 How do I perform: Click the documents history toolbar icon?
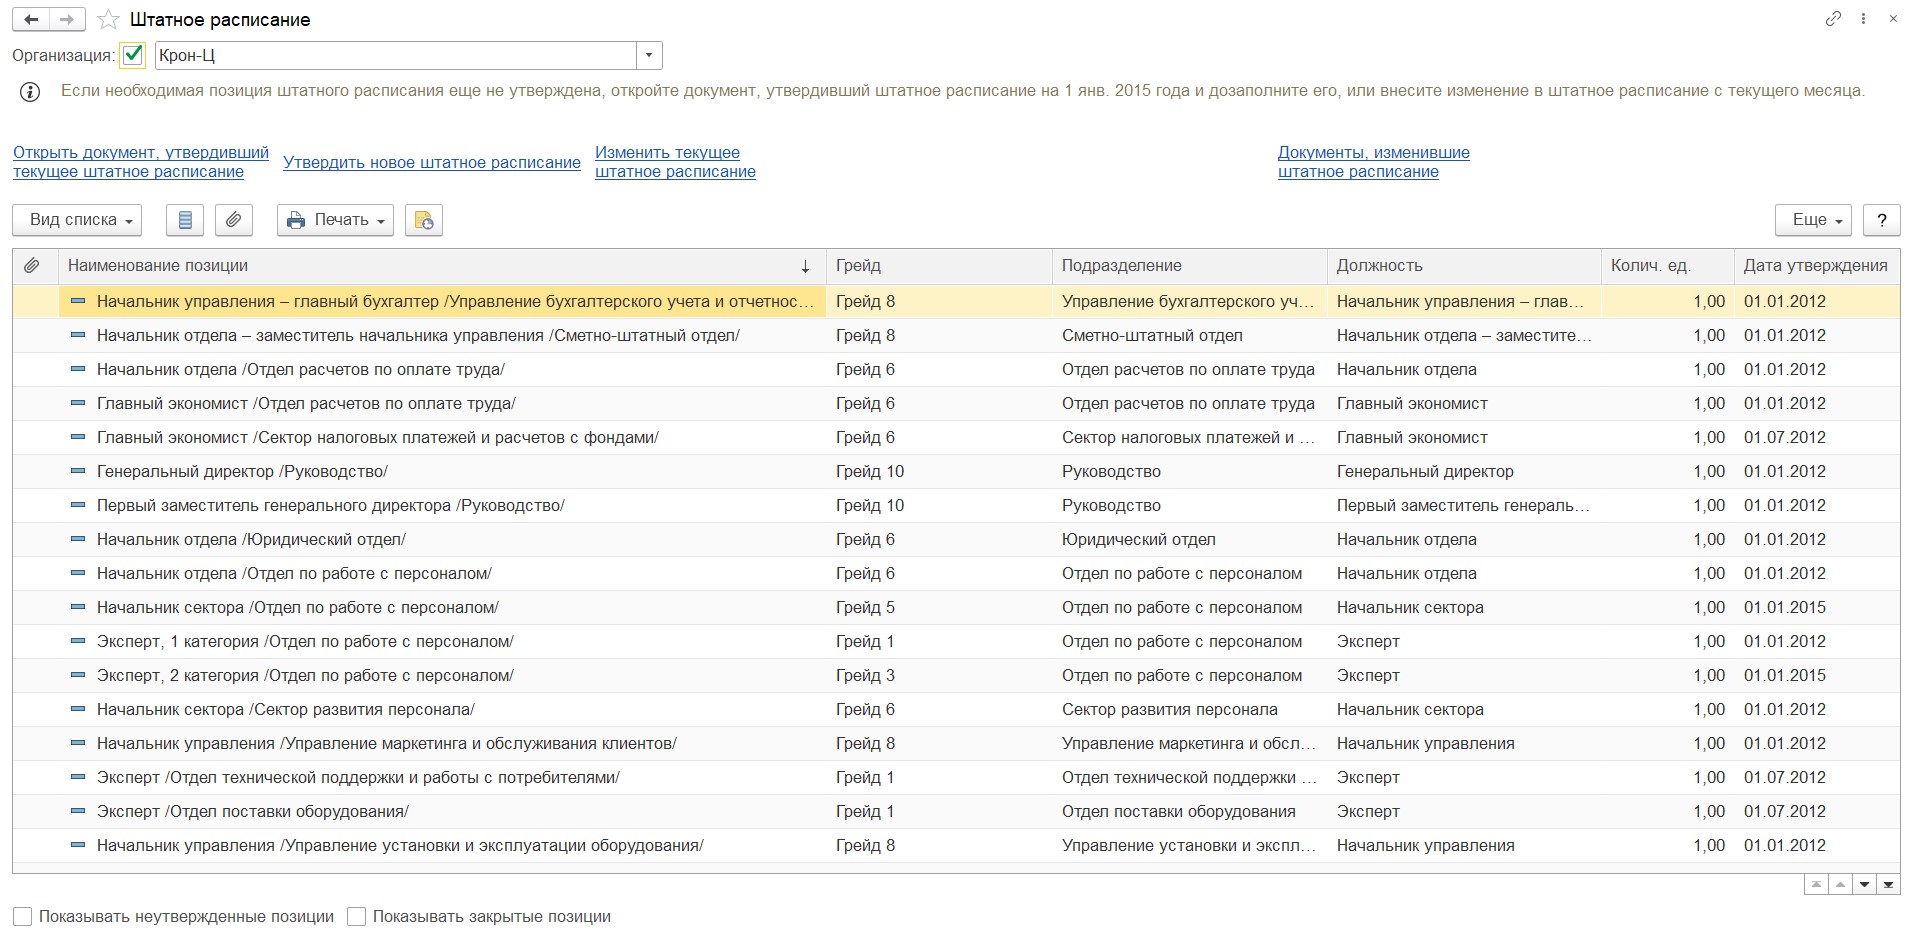coord(424,220)
